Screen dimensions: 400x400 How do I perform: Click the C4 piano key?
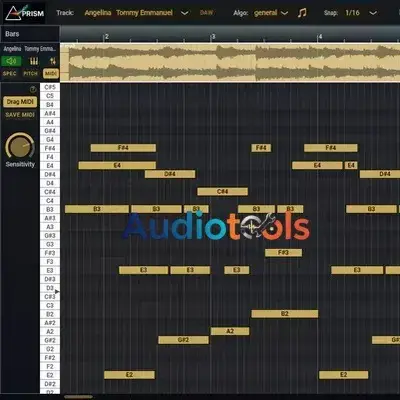coord(50,200)
